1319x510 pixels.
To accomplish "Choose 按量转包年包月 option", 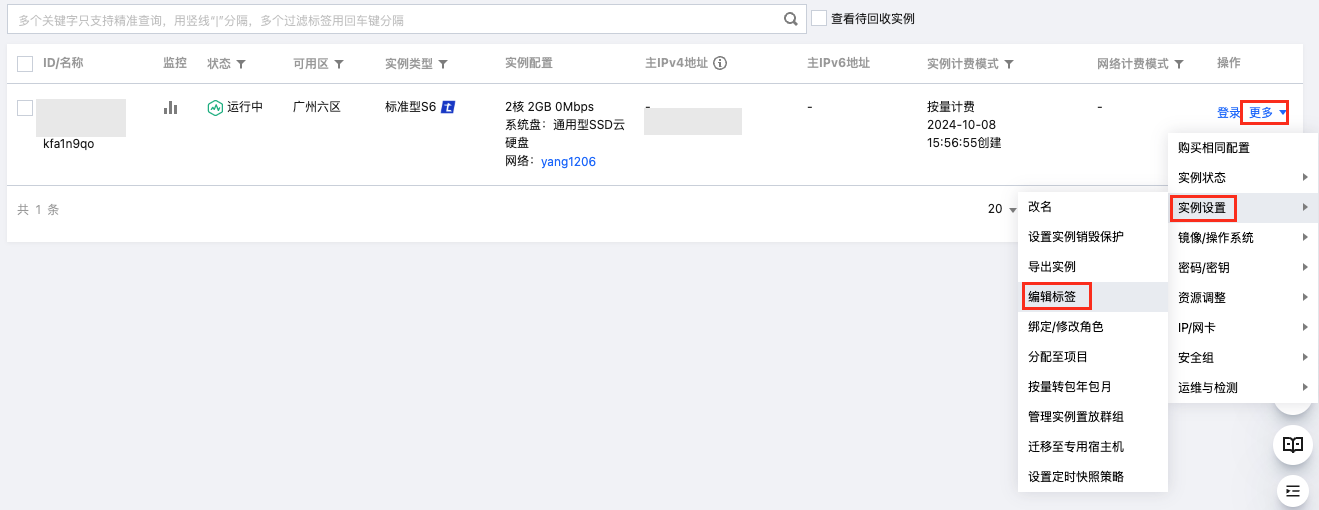I will (1093, 386).
